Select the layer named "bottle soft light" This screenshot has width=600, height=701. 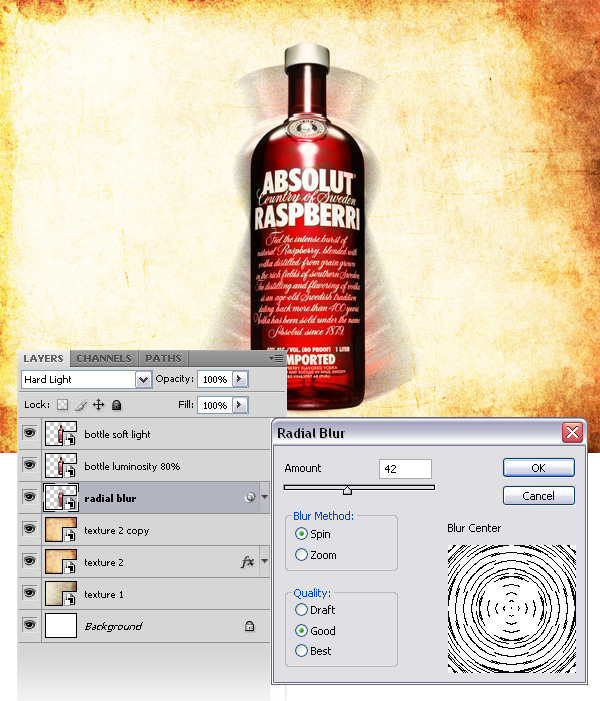tap(117, 434)
